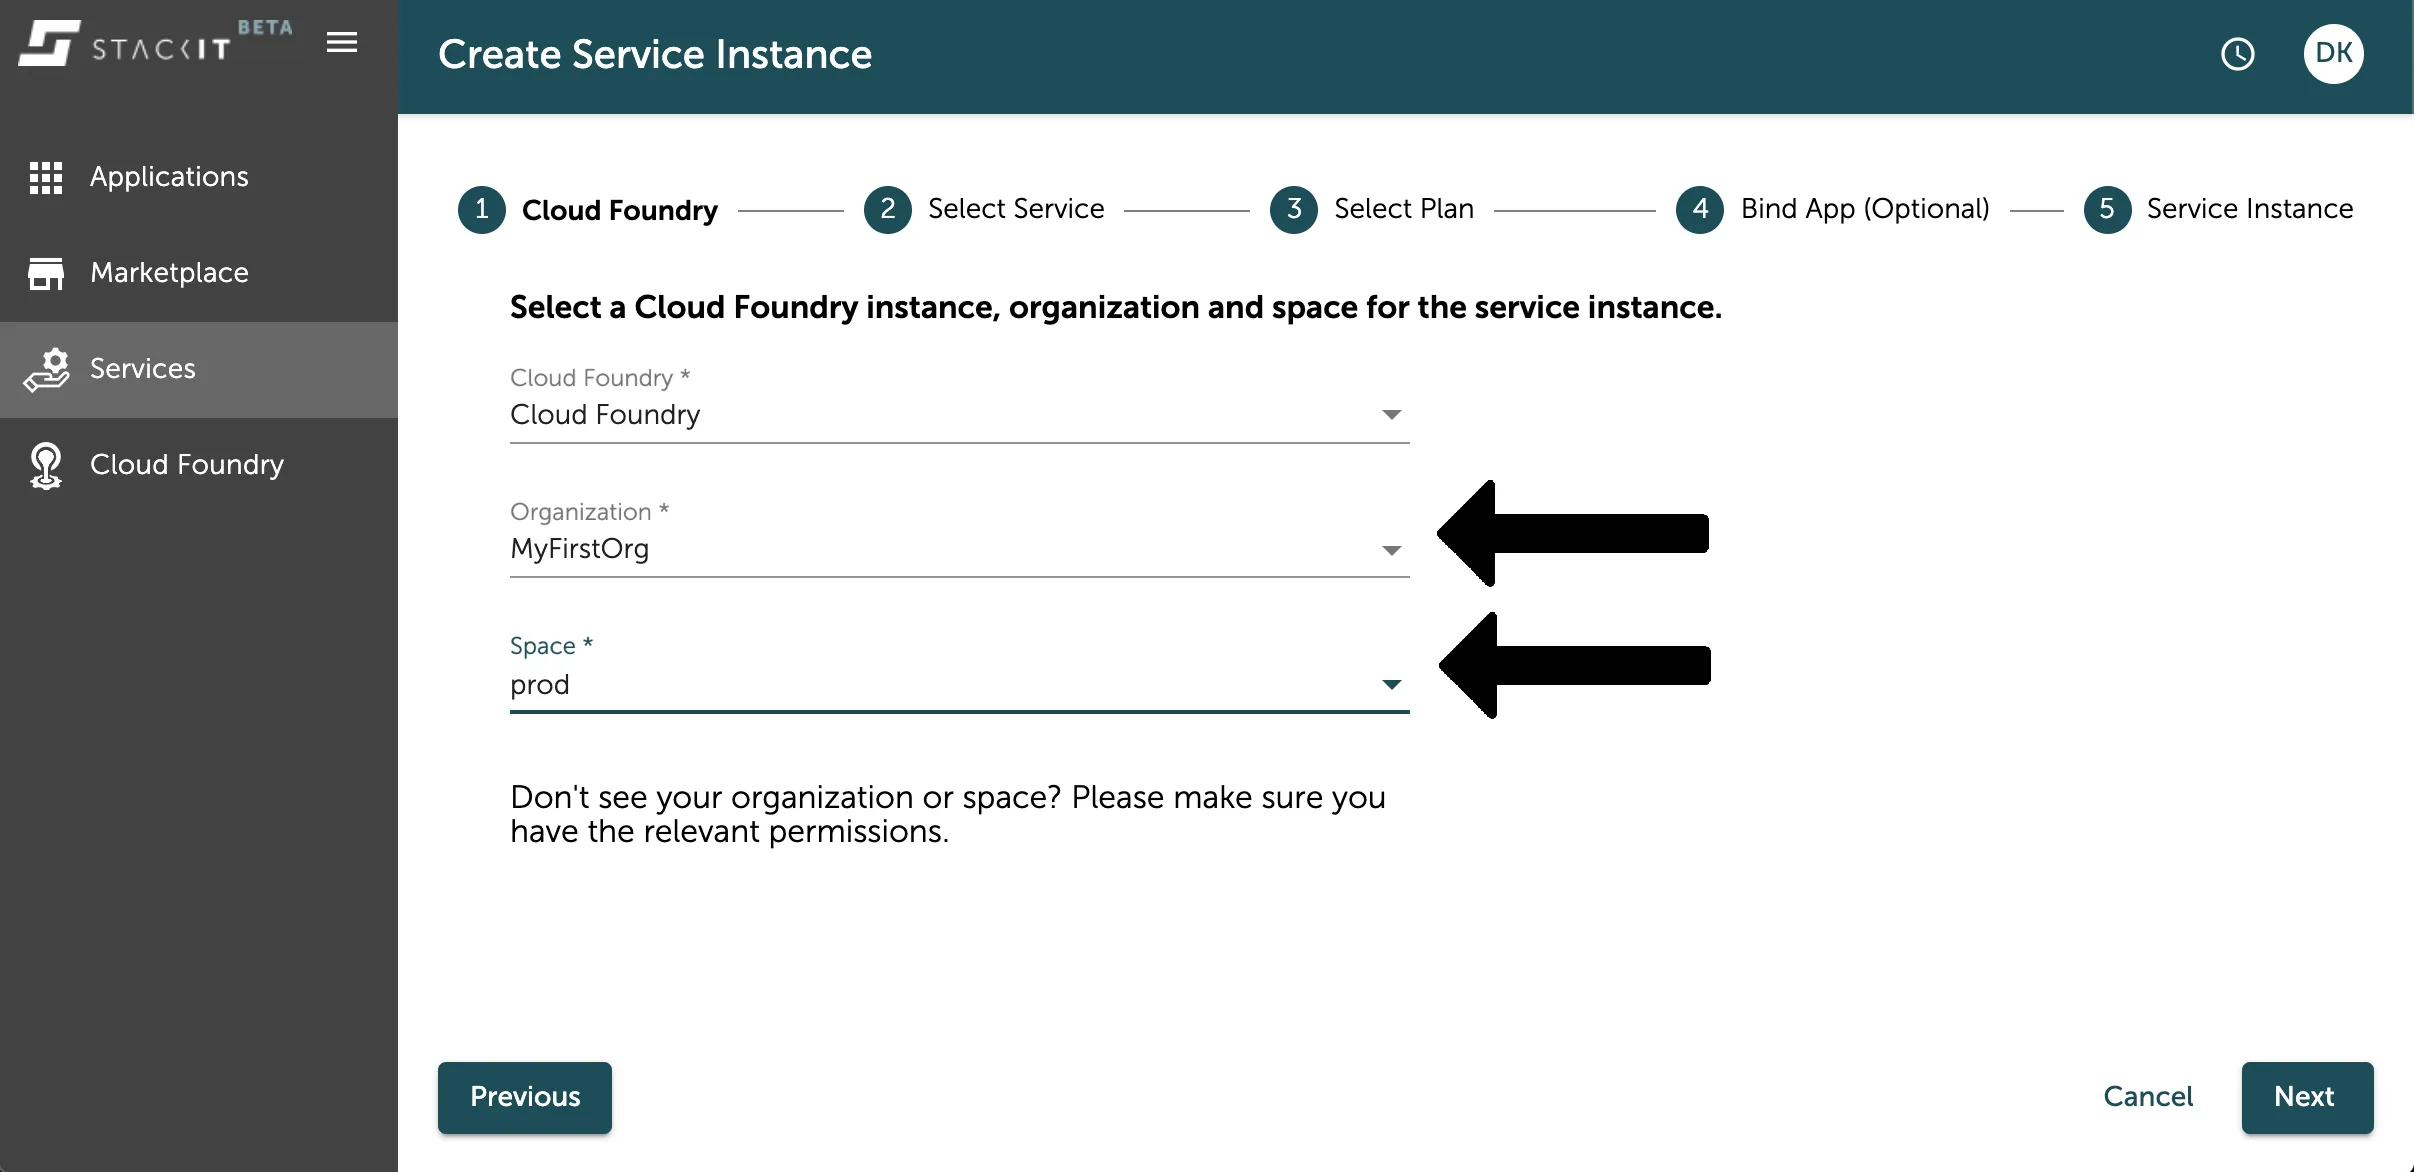Viewport: 2414px width, 1172px height.
Task: Open the Organization dropdown showing MyFirstOrg
Action: coord(1391,549)
